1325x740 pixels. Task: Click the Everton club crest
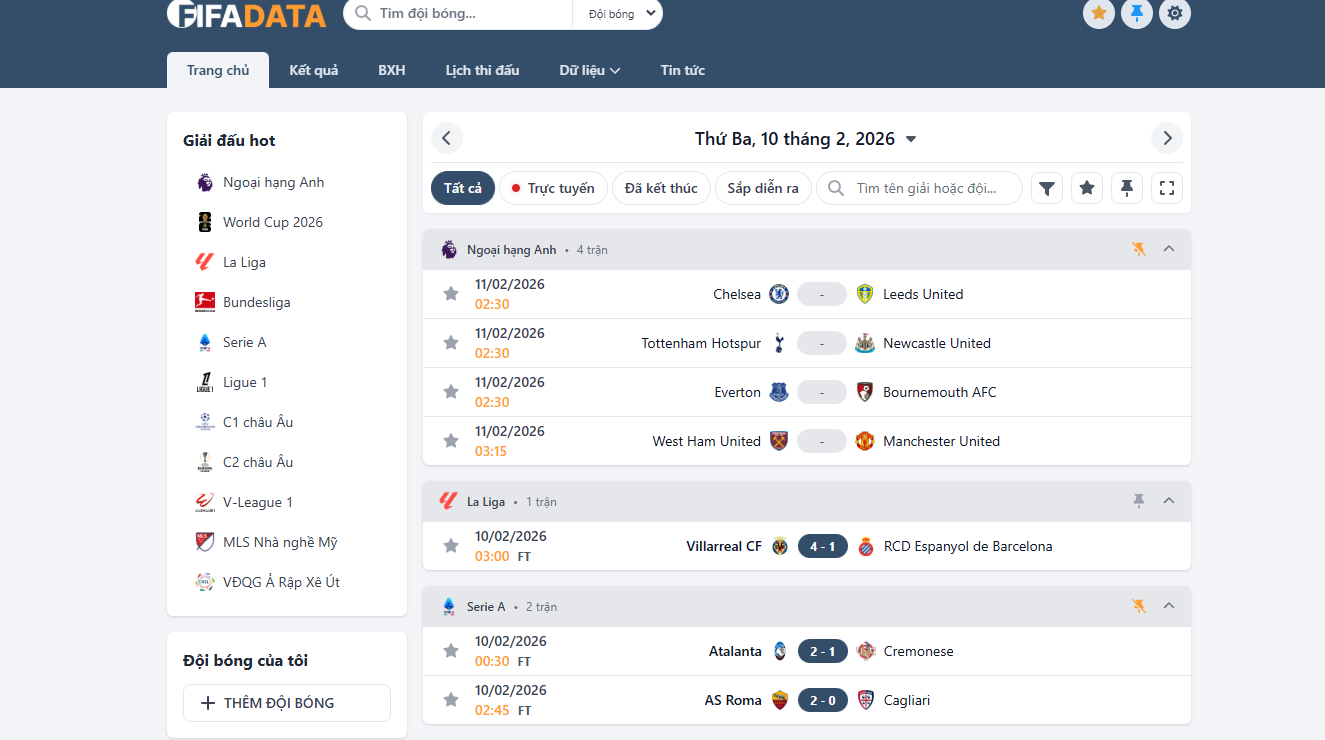pos(779,392)
